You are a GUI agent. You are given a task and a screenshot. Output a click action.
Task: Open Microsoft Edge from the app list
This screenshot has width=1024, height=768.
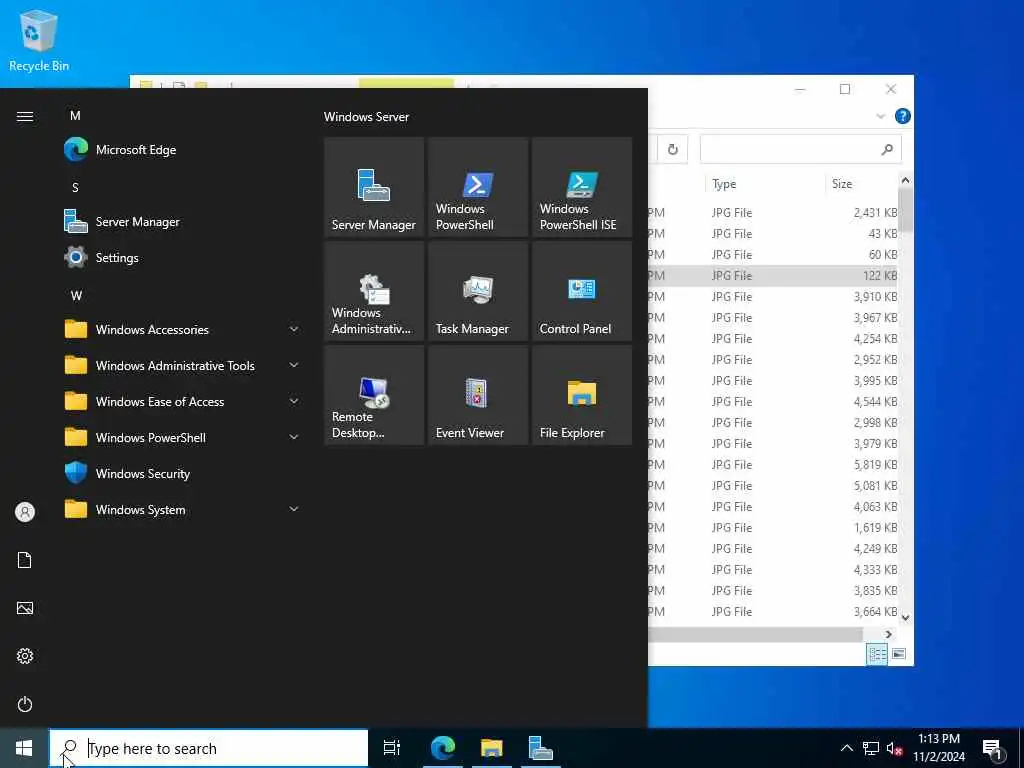[183, 150]
